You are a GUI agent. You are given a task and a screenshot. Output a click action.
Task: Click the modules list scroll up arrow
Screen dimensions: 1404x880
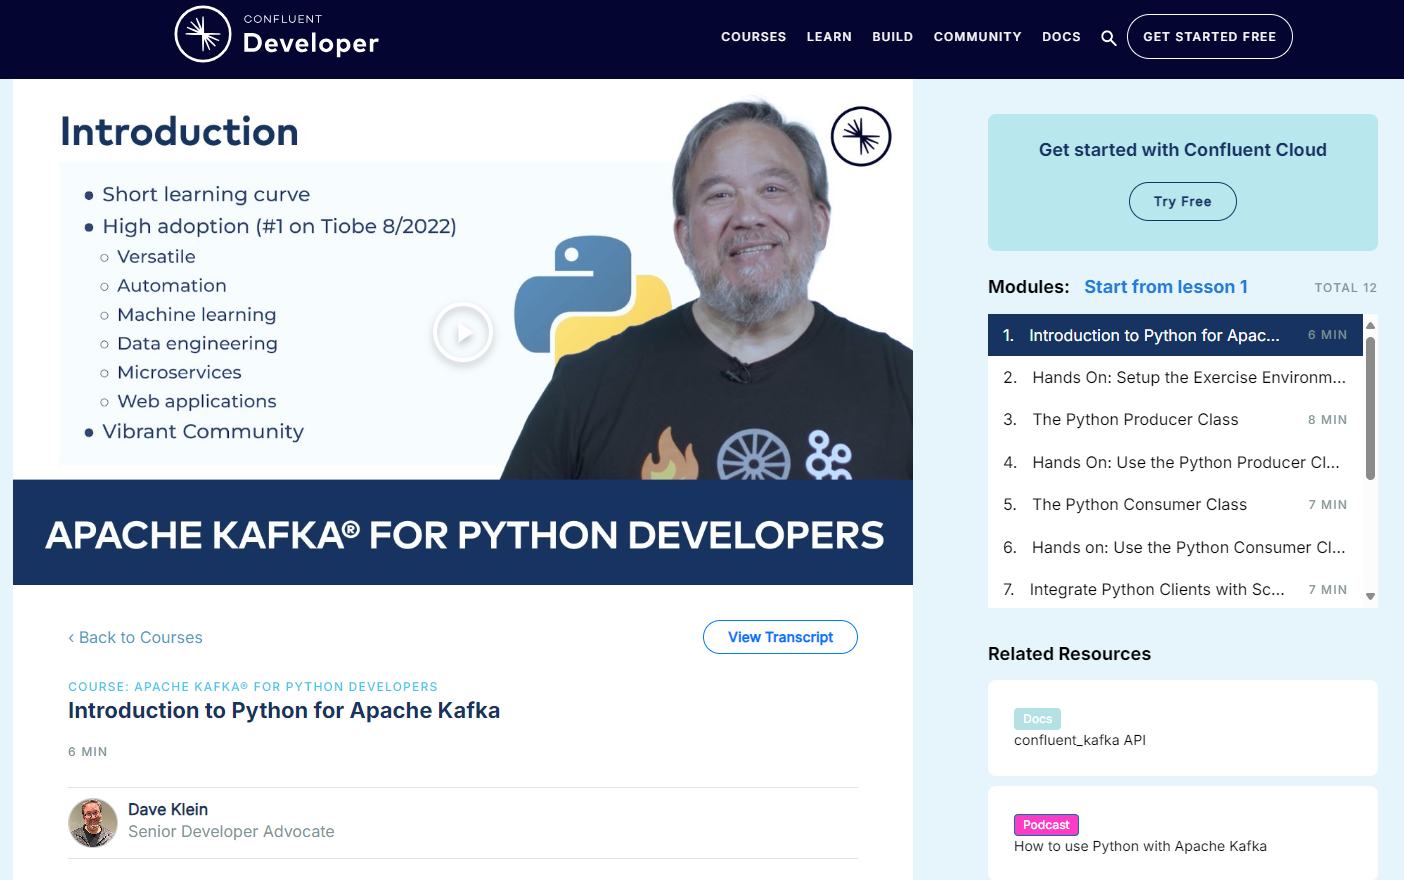coord(1371,325)
